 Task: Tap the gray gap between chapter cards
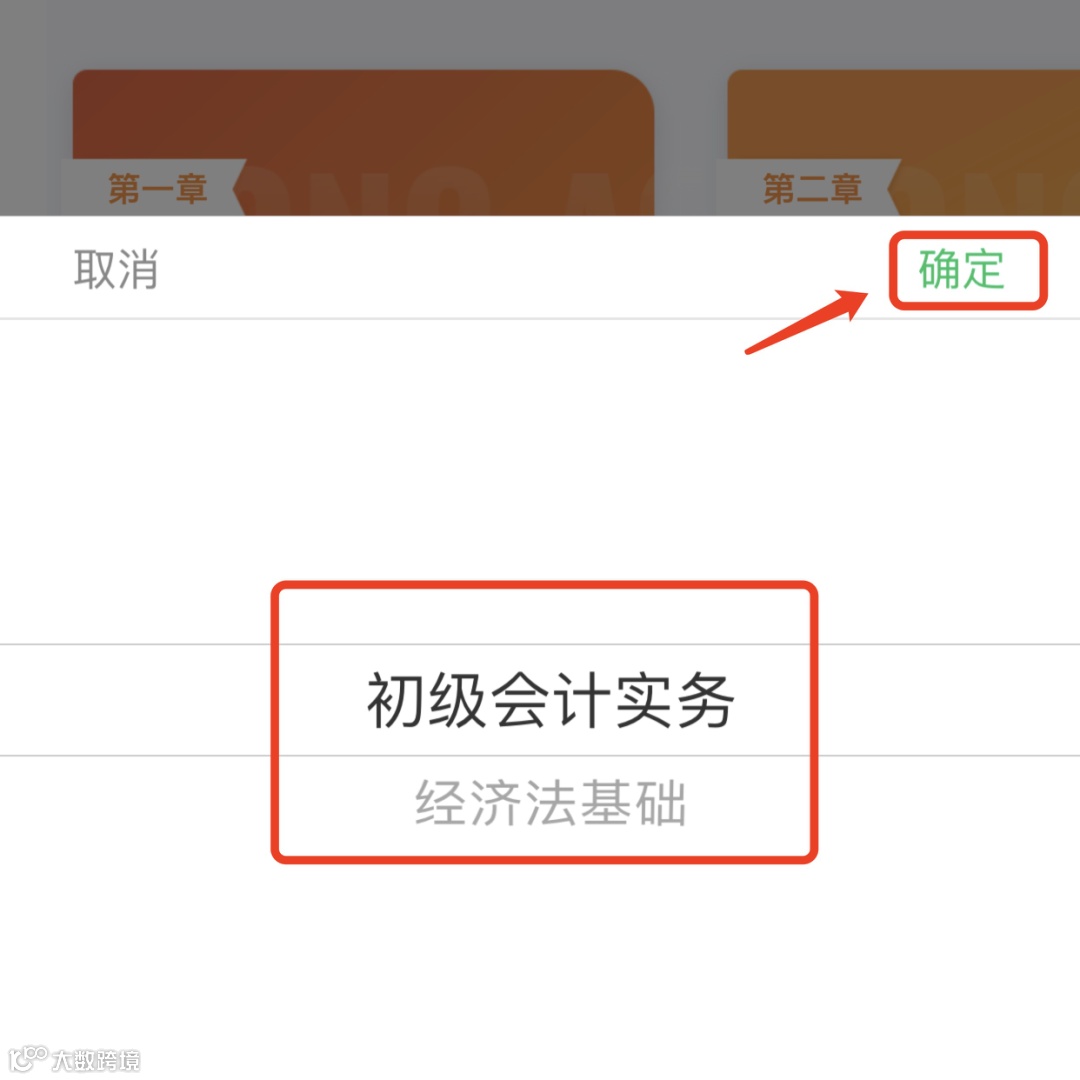click(x=691, y=142)
